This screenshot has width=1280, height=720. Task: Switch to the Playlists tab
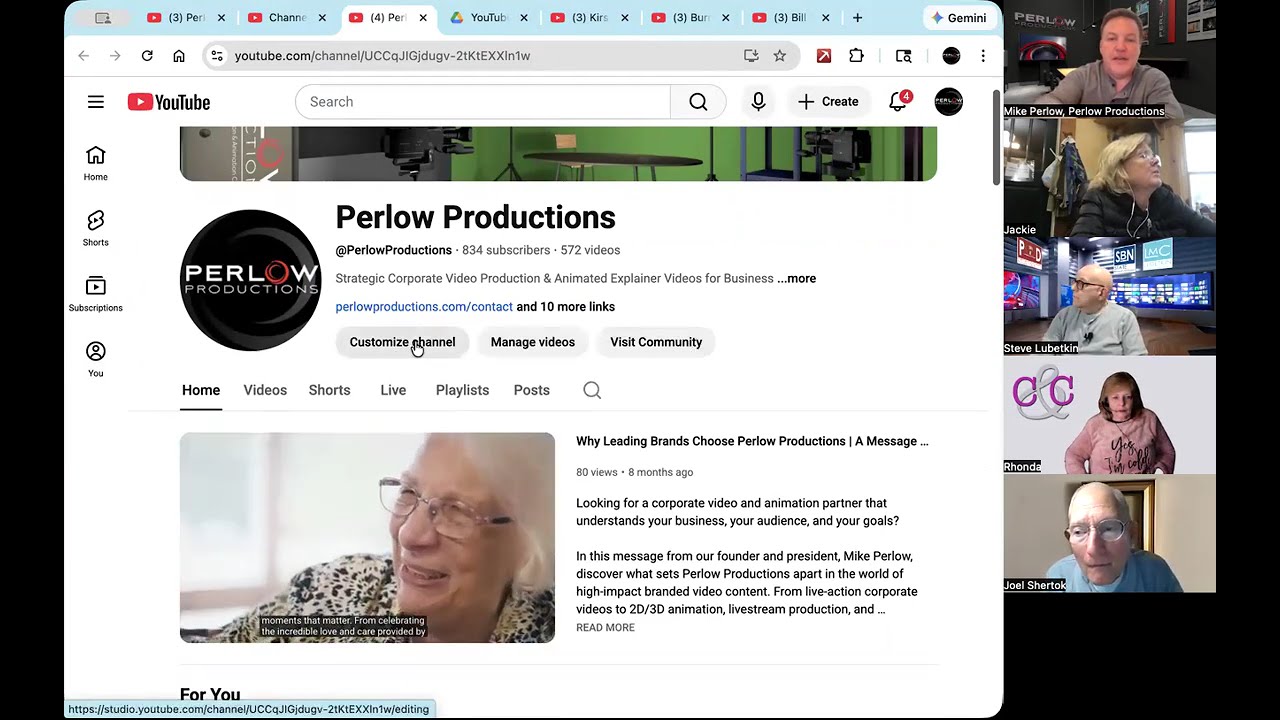tap(462, 390)
